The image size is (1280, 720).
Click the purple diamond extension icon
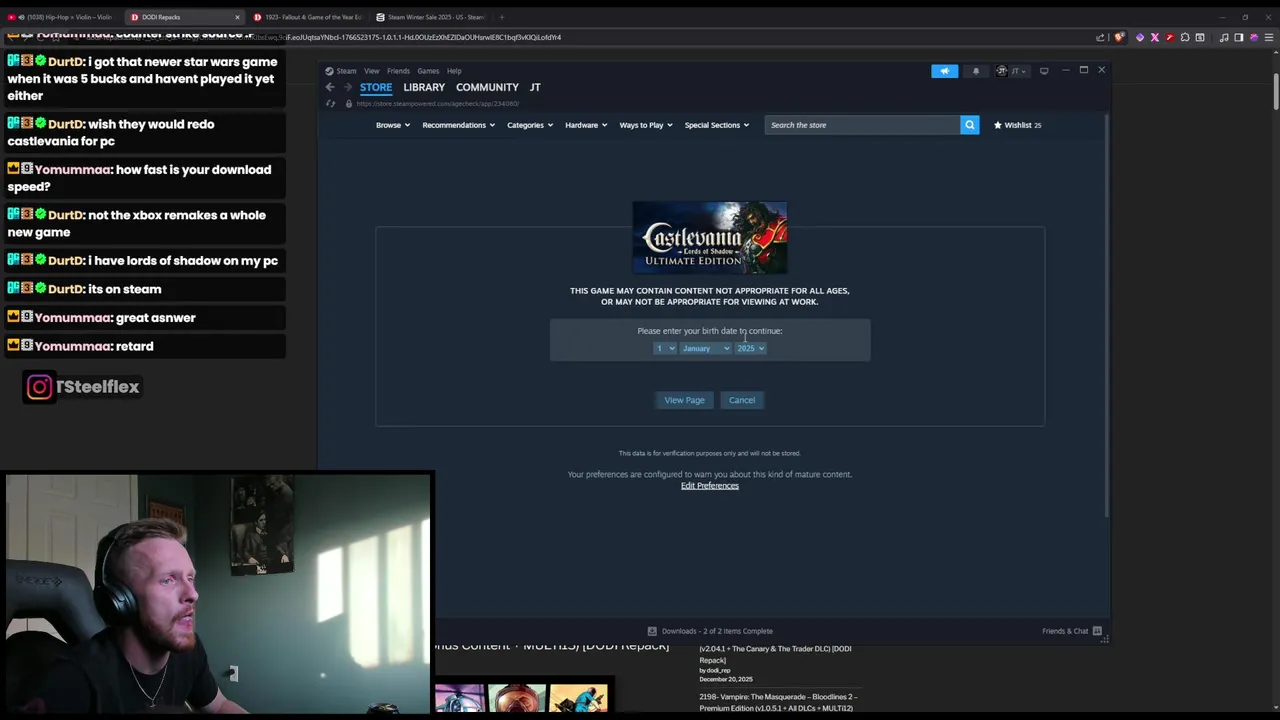1140,38
